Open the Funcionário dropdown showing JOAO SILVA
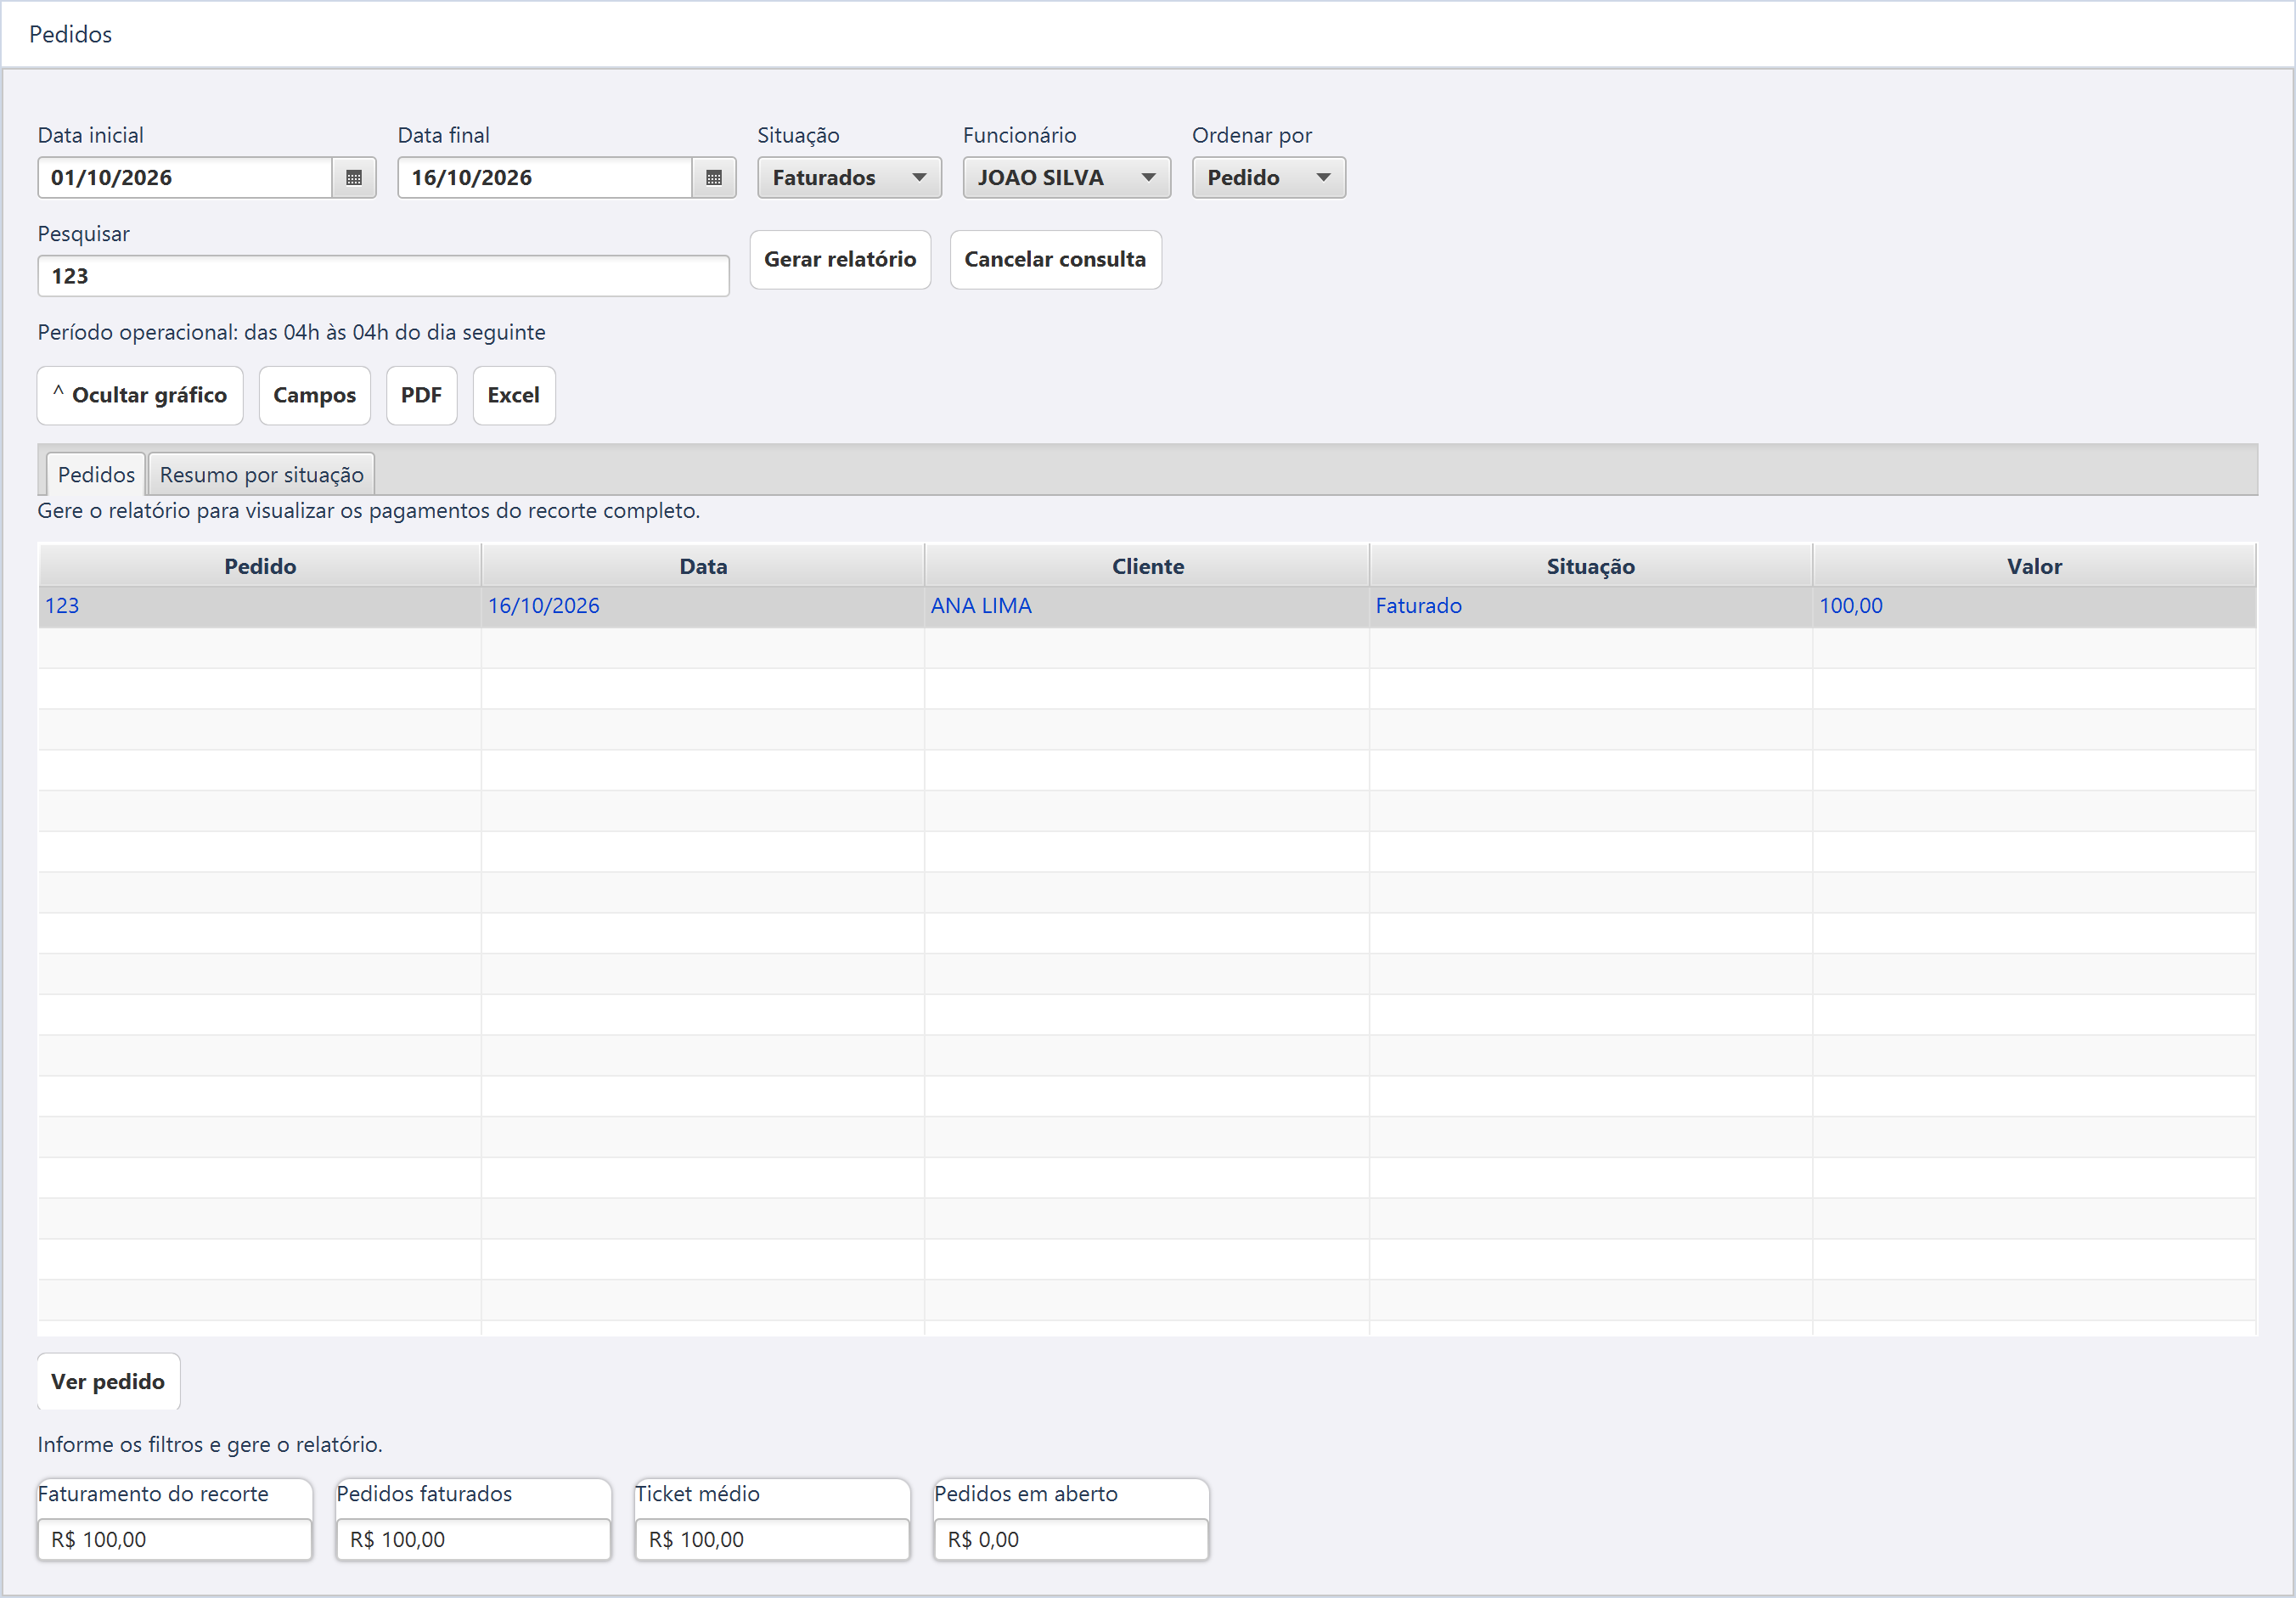Viewport: 2296px width, 1598px height. [1066, 177]
